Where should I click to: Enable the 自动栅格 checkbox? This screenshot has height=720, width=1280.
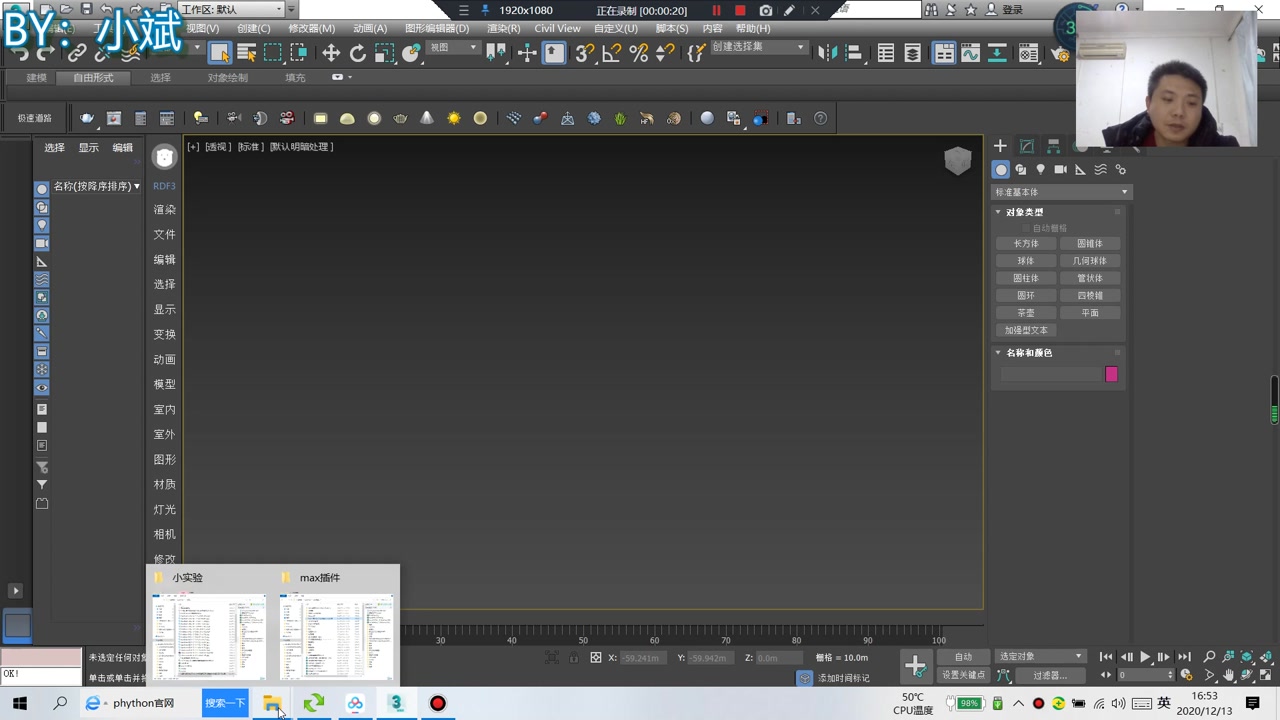pyautogui.click(x=1025, y=228)
